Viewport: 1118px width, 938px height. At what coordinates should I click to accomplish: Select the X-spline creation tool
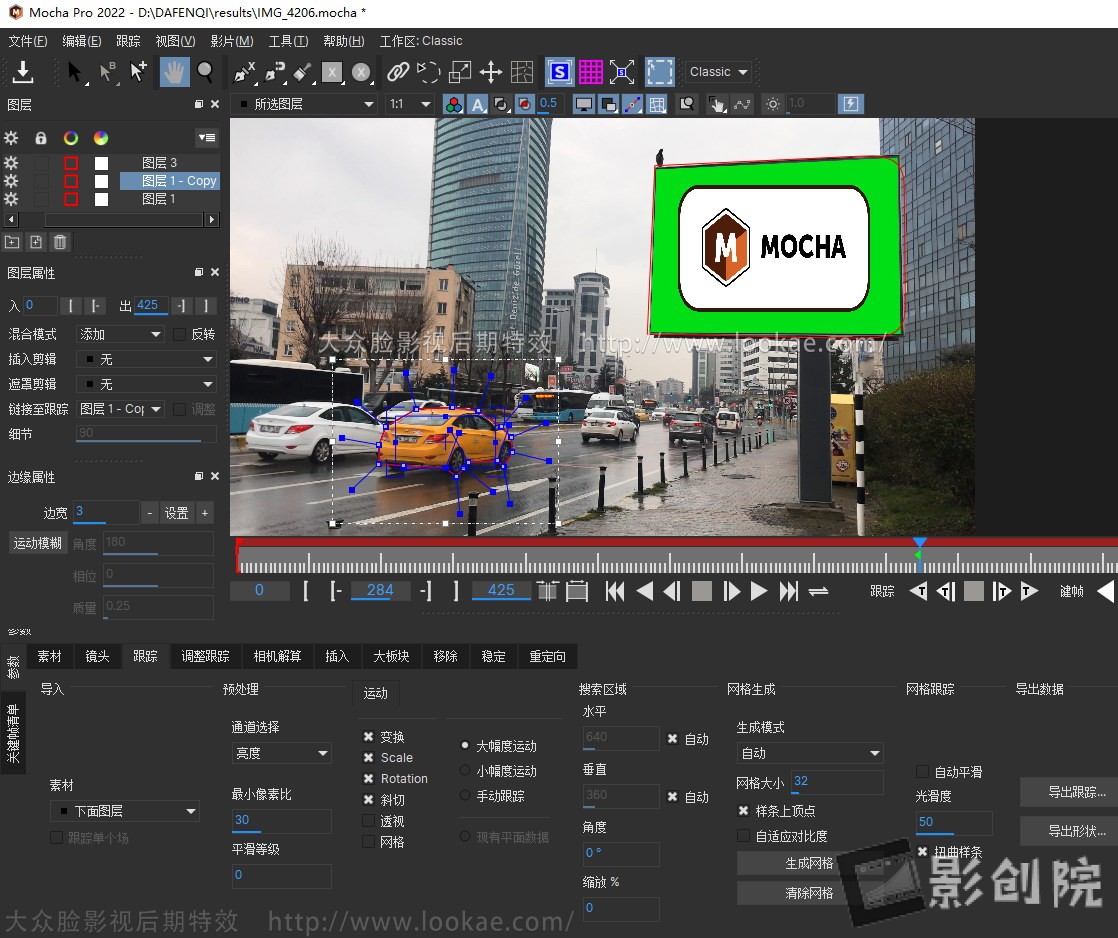tap(244, 71)
